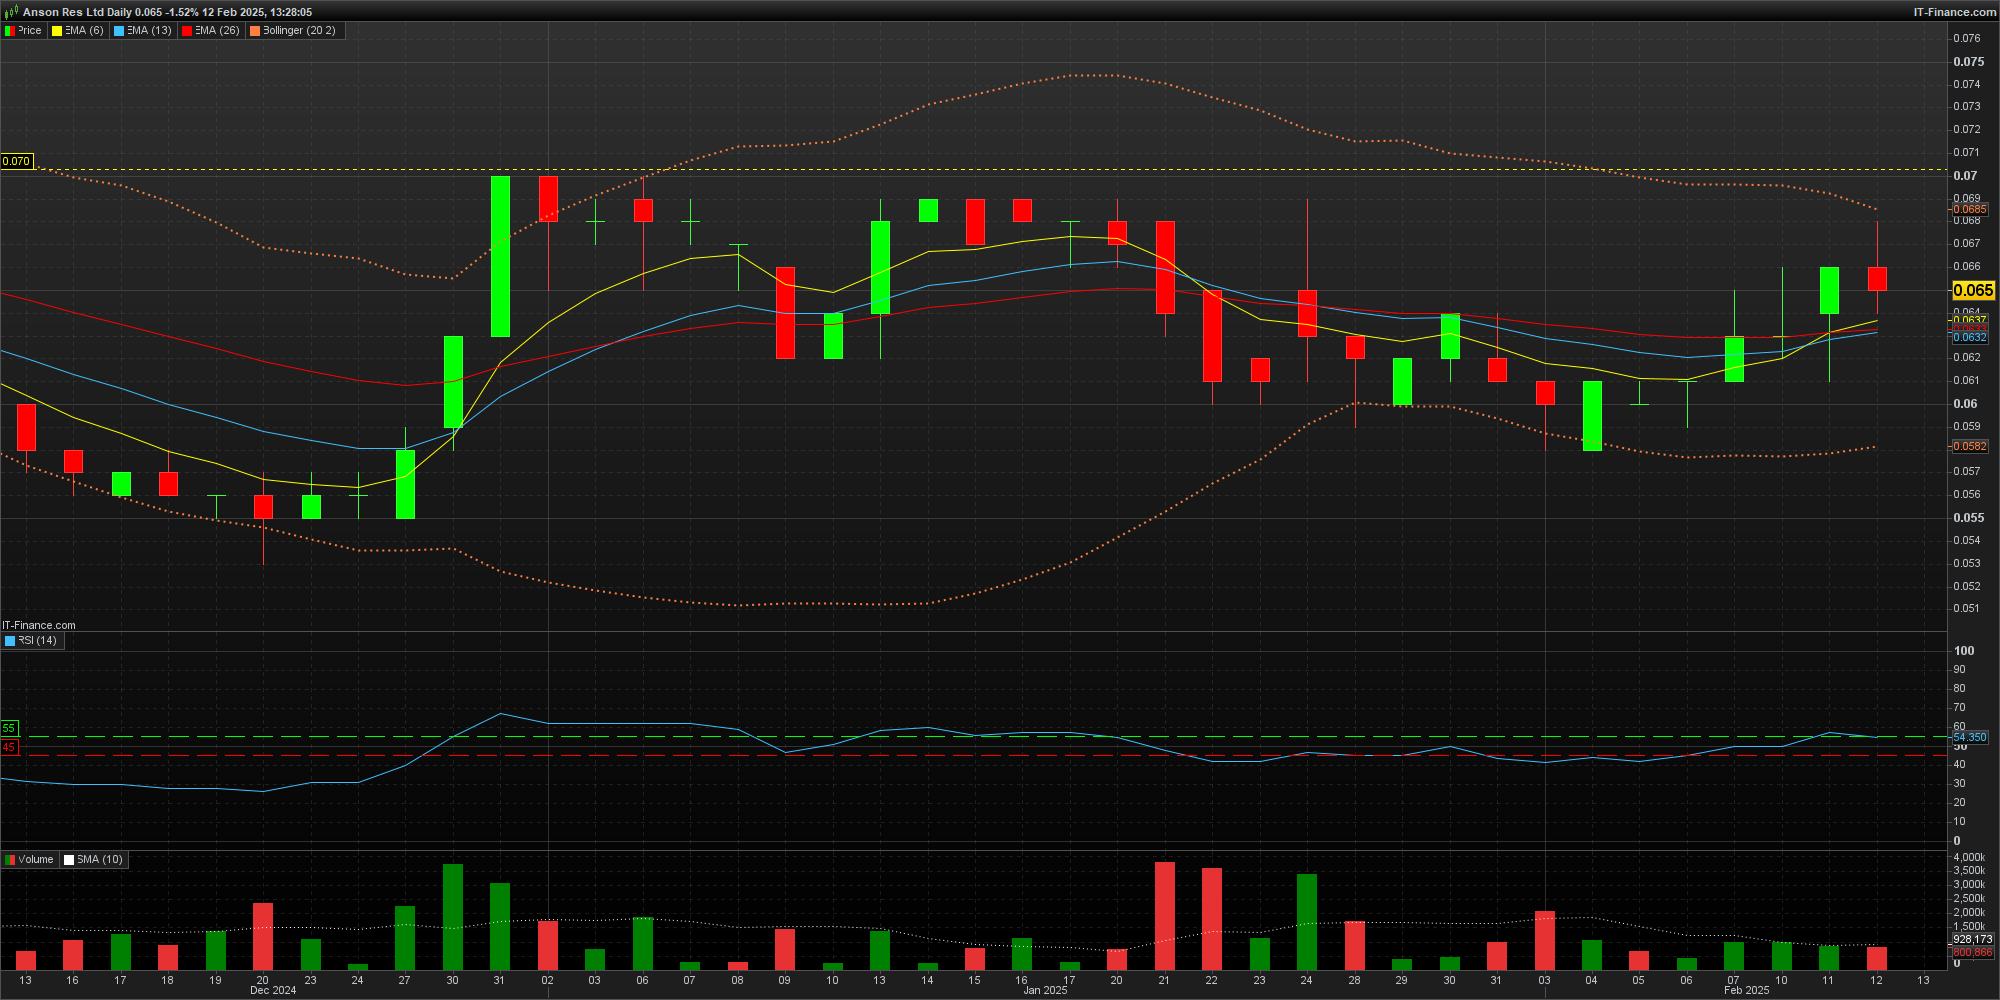Image resolution: width=2000 pixels, height=1000 pixels.
Task: Click the 0.070 horizontal line price tag
Action: 16,161
